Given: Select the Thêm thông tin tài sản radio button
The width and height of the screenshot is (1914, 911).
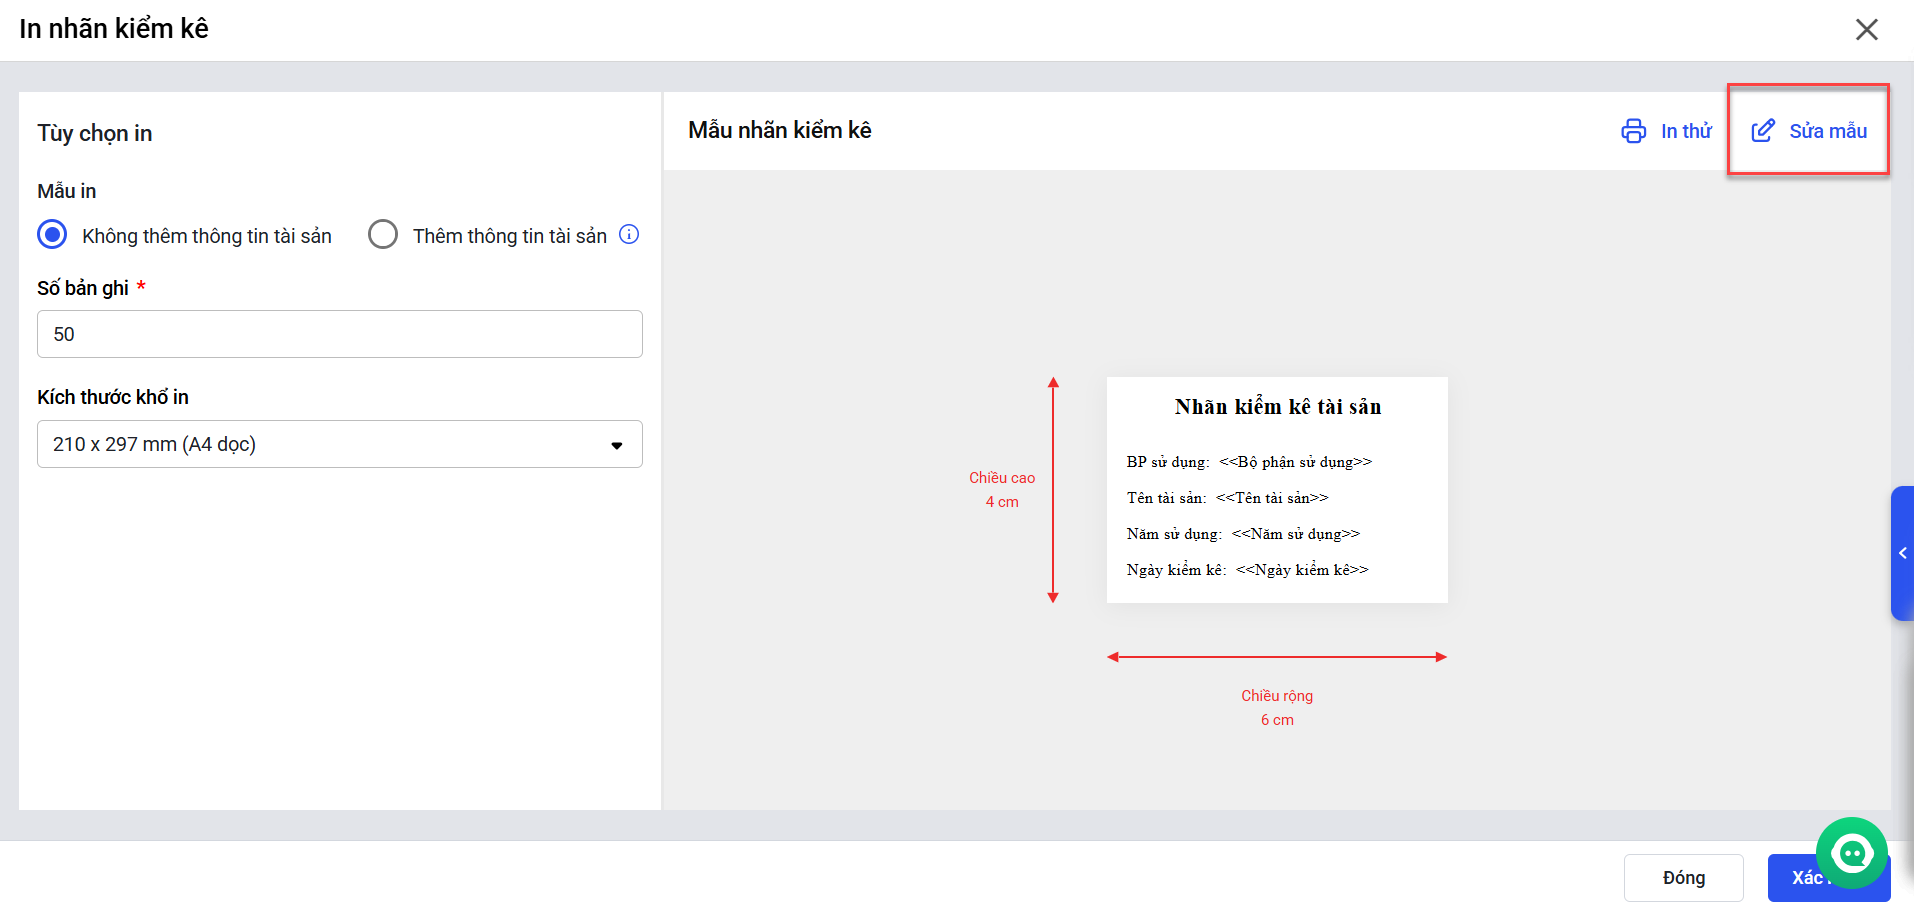Looking at the screenshot, I should click(383, 235).
